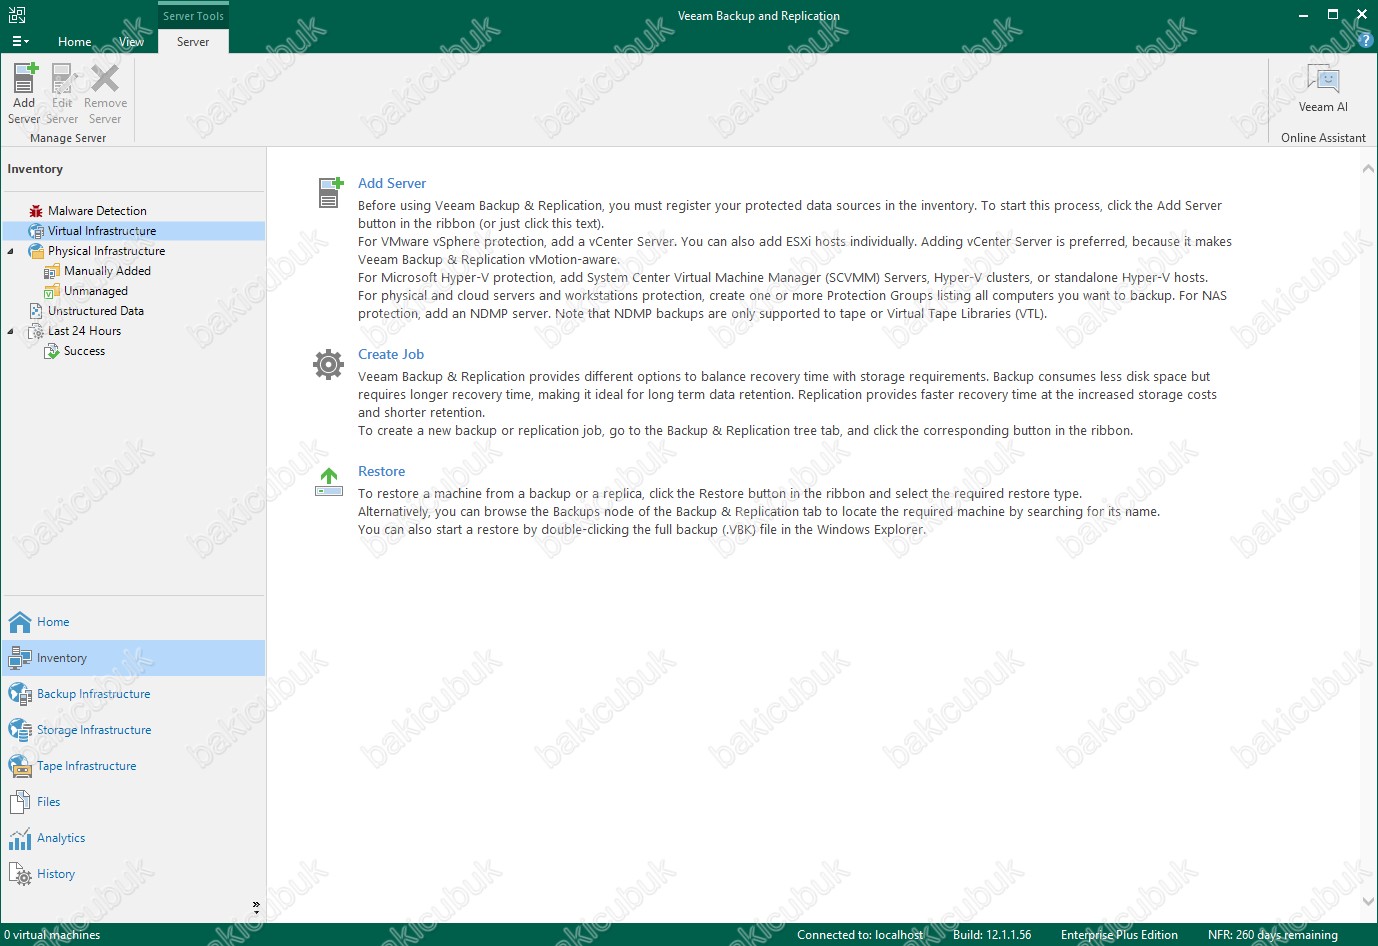The height and width of the screenshot is (946, 1378).
Task: Open the Add Server link
Action: point(392,183)
